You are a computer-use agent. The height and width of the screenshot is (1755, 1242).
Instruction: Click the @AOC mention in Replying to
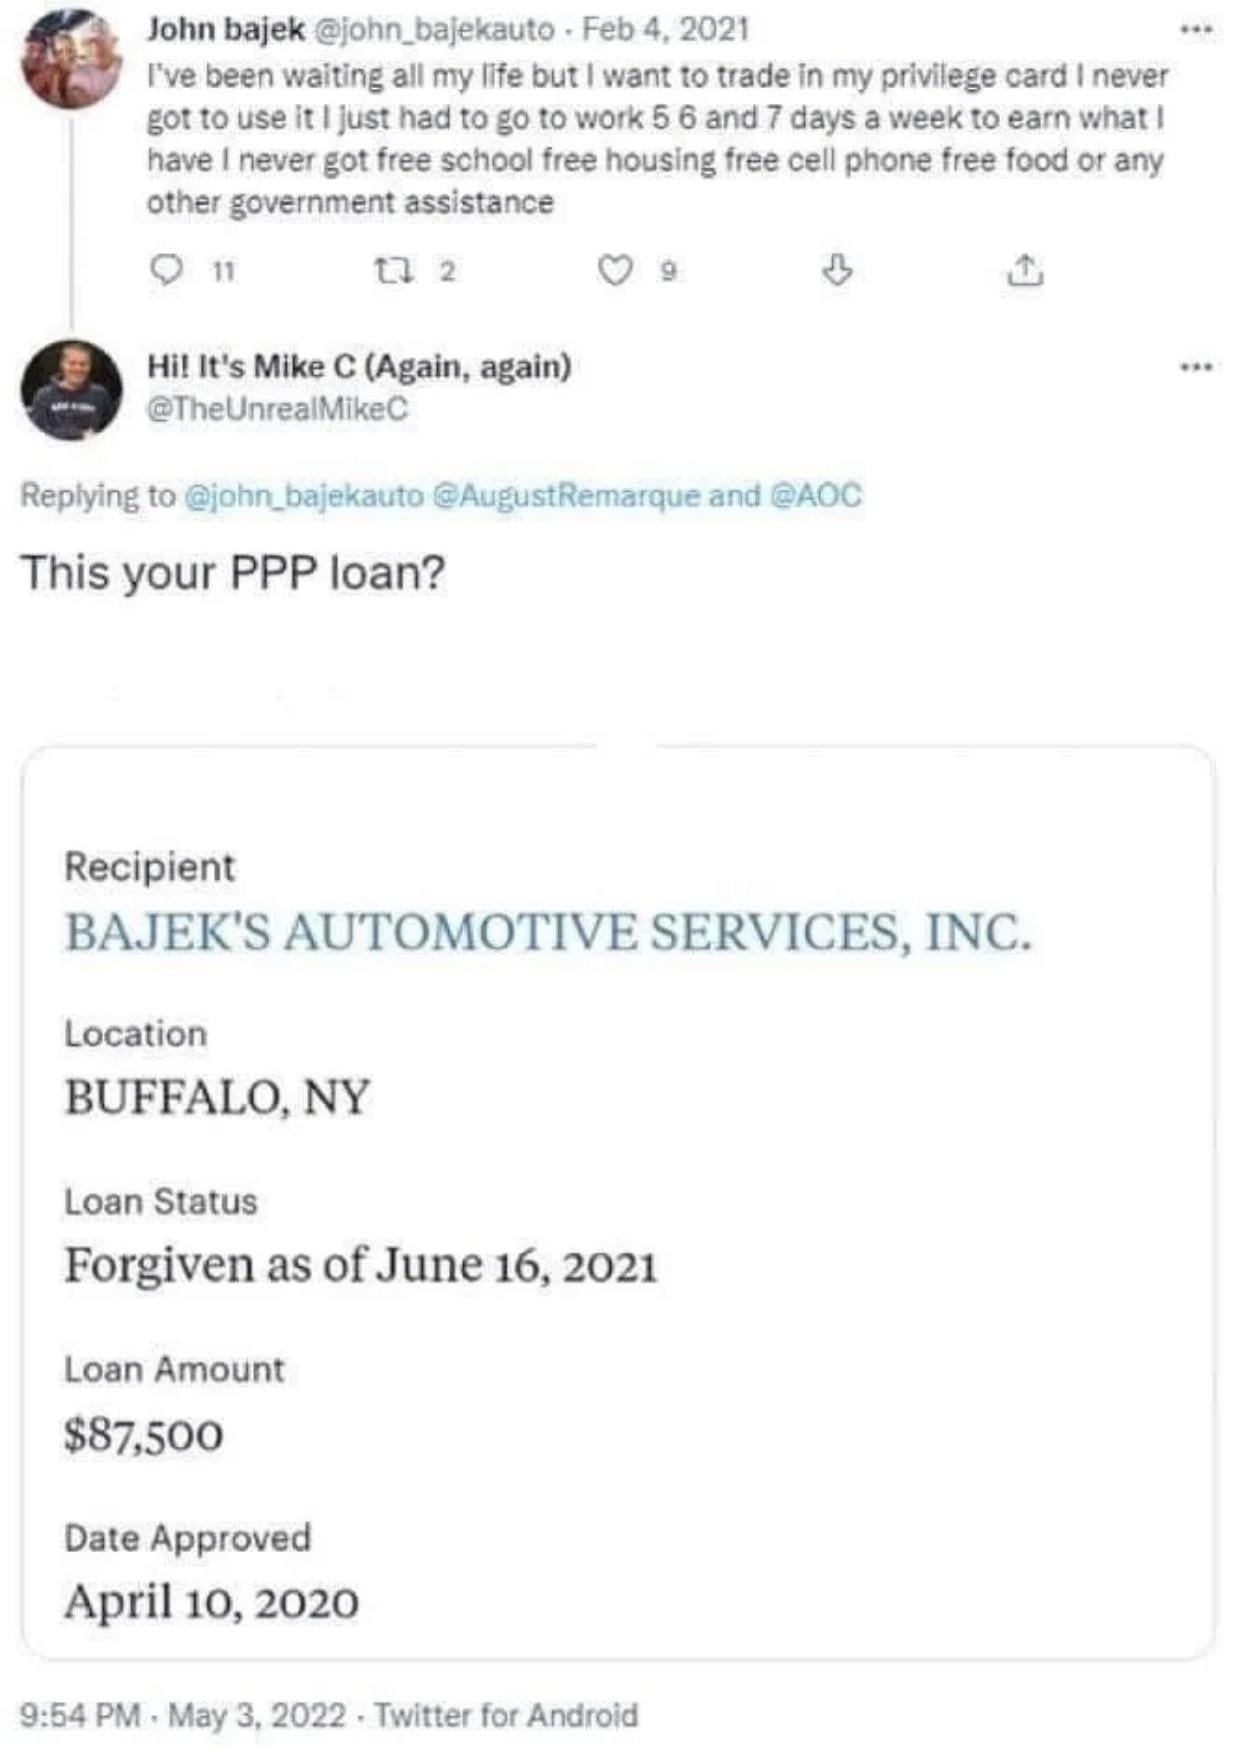[814, 495]
